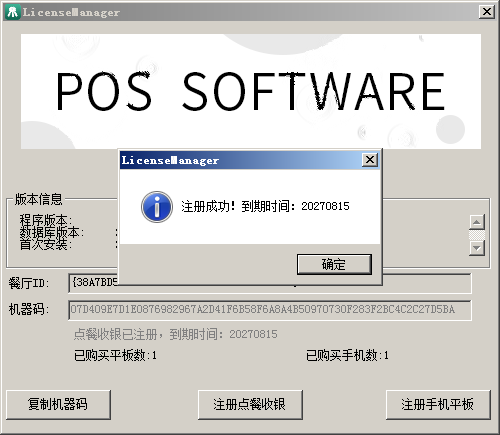Click the blue information icon in the dialog
This screenshot has width=500, height=435.
click(x=157, y=207)
